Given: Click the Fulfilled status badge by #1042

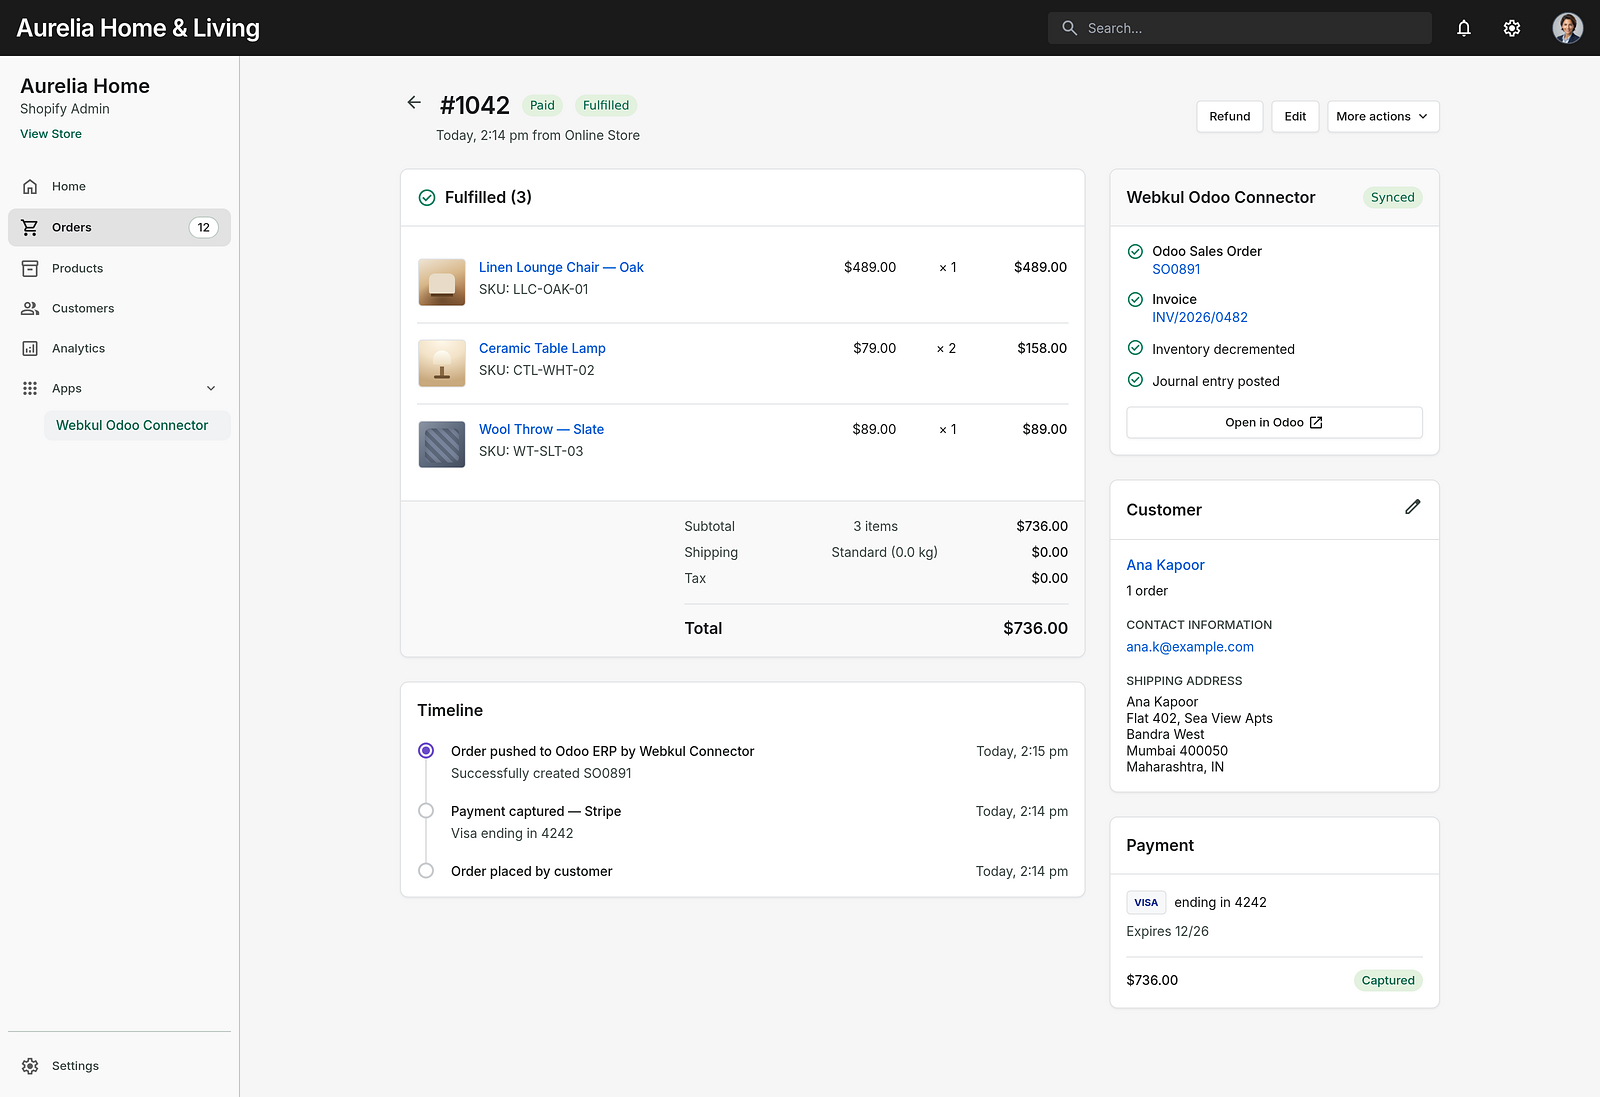Looking at the screenshot, I should (x=606, y=105).
